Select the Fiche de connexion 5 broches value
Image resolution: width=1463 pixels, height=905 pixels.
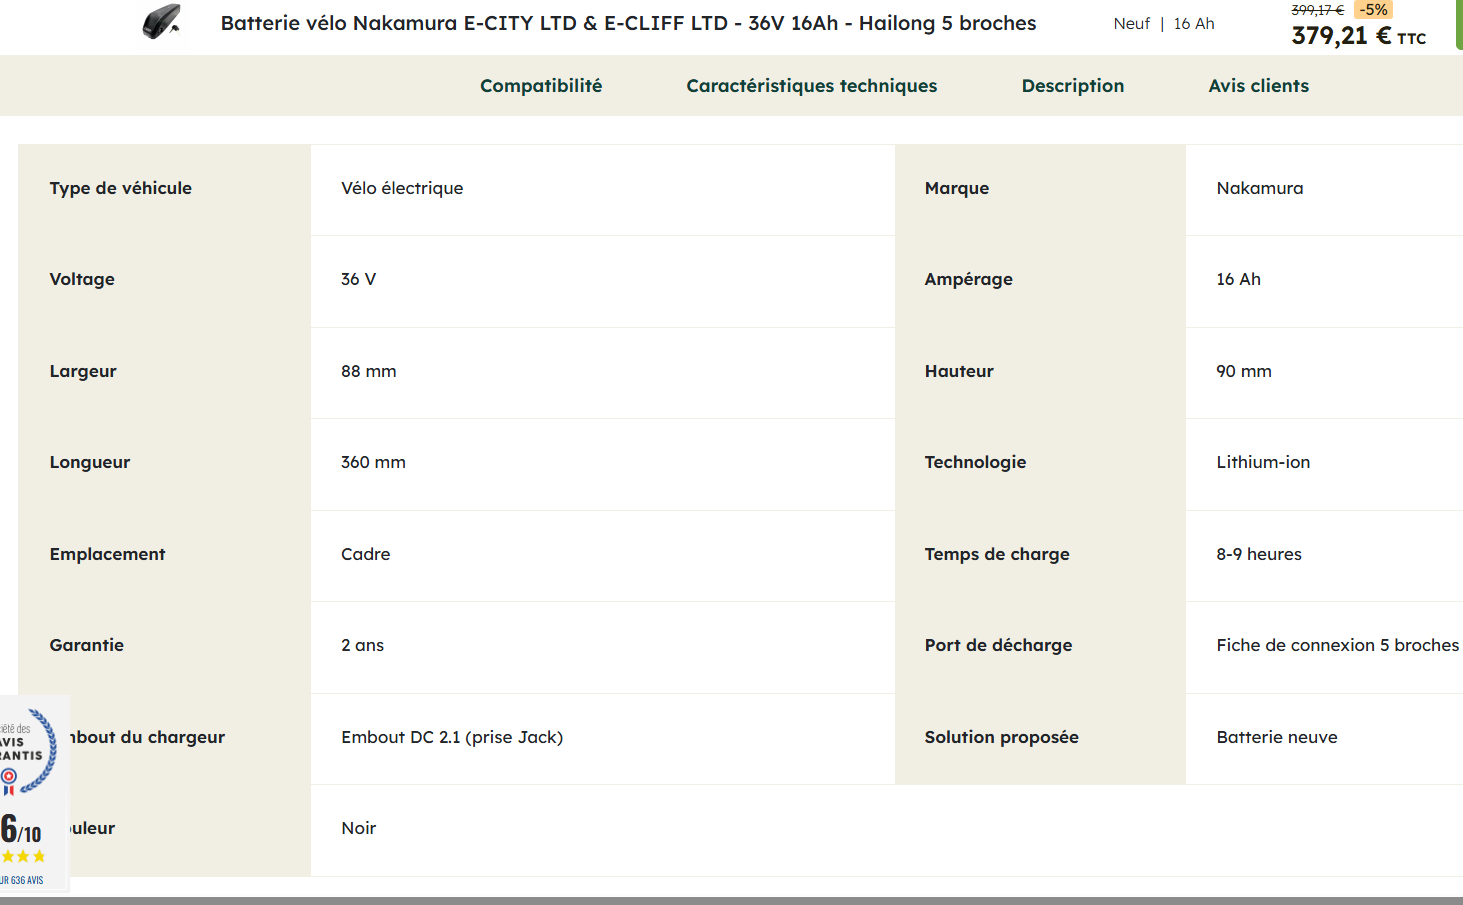(x=1338, y=645)
